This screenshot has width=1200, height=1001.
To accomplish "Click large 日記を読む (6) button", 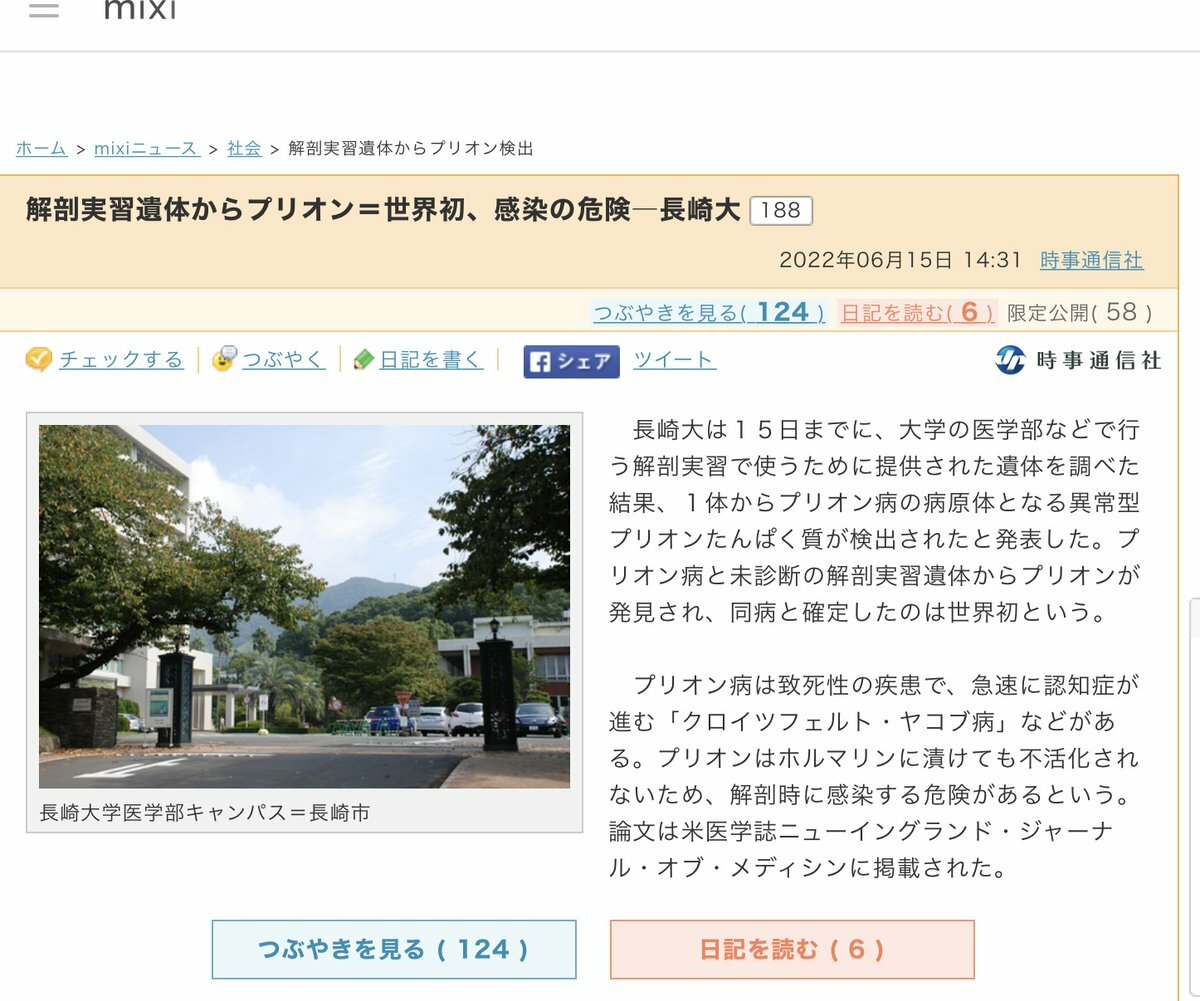I will [x=792, y=949].
